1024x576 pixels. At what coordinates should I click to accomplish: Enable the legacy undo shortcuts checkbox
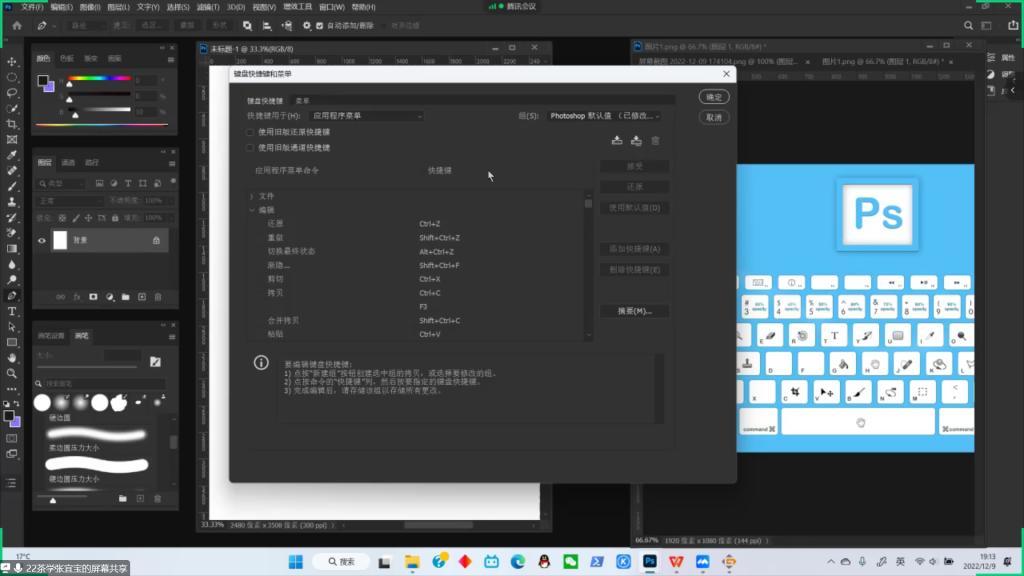pos(251,132)
